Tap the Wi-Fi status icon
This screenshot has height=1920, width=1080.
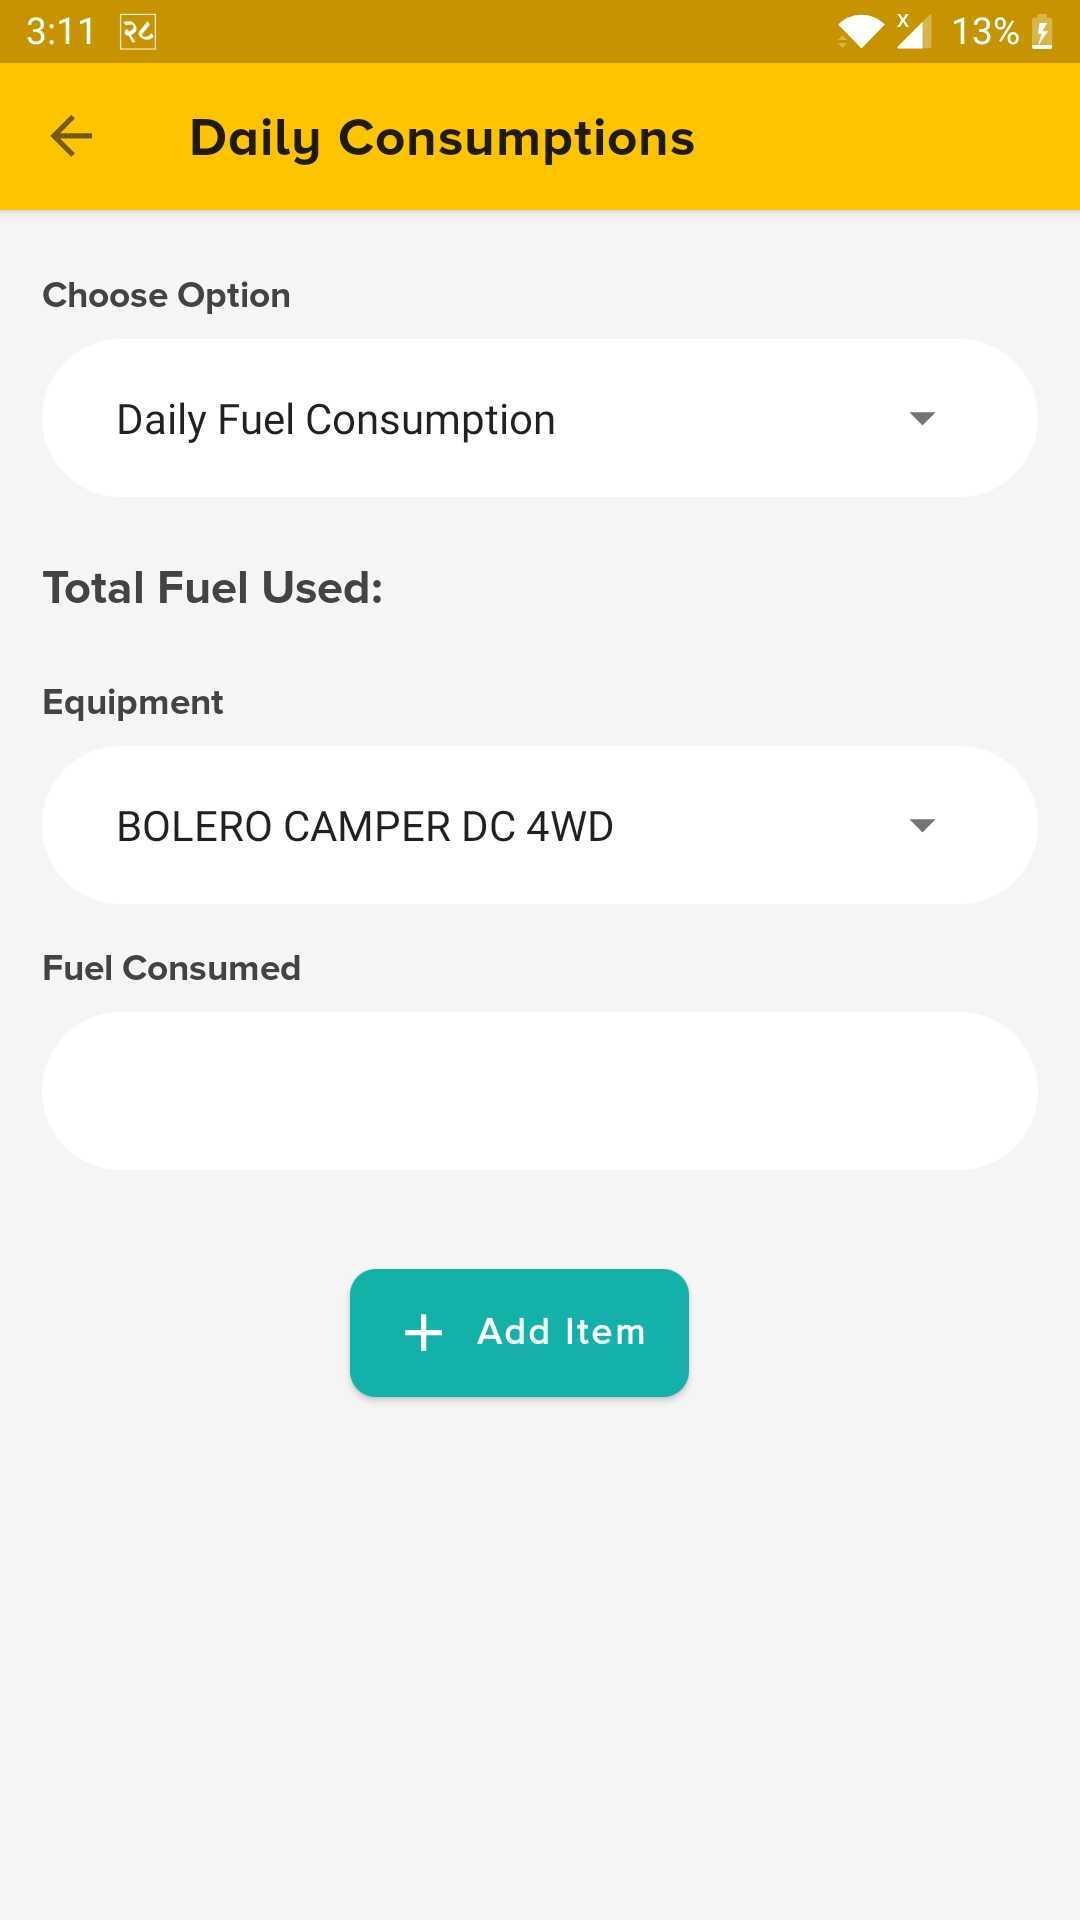click(x=860, y=32)
